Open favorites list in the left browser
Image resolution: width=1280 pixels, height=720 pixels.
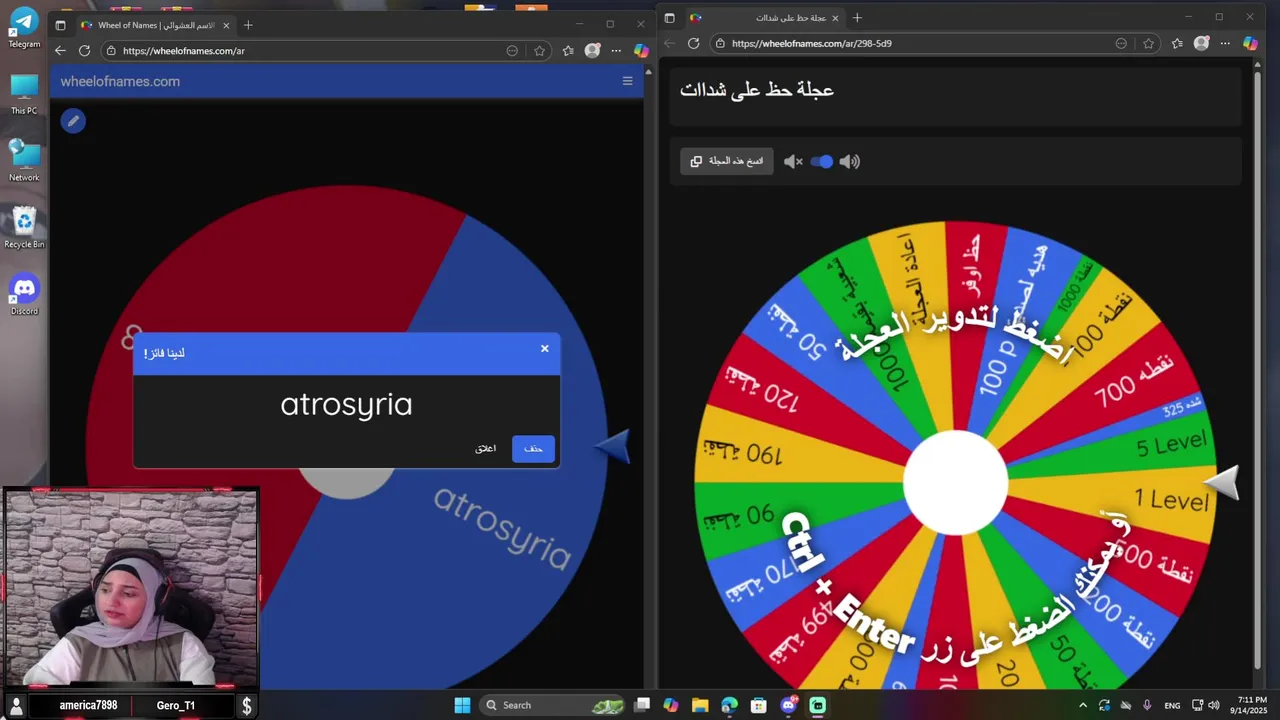tap(568, 51)
